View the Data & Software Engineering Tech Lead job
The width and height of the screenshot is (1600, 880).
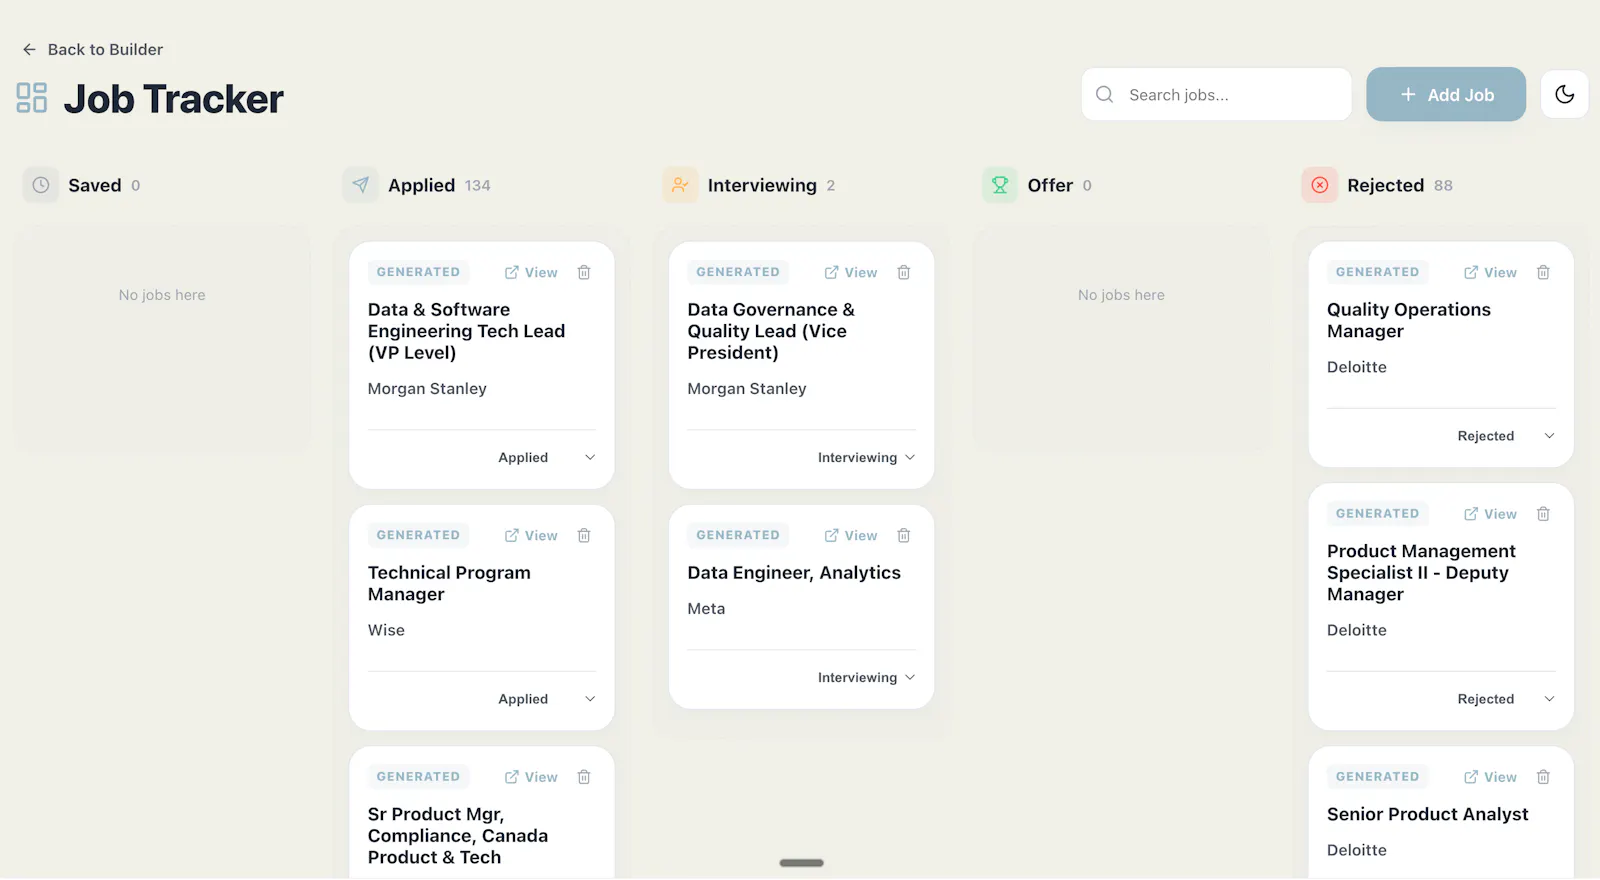click(531, 272)
